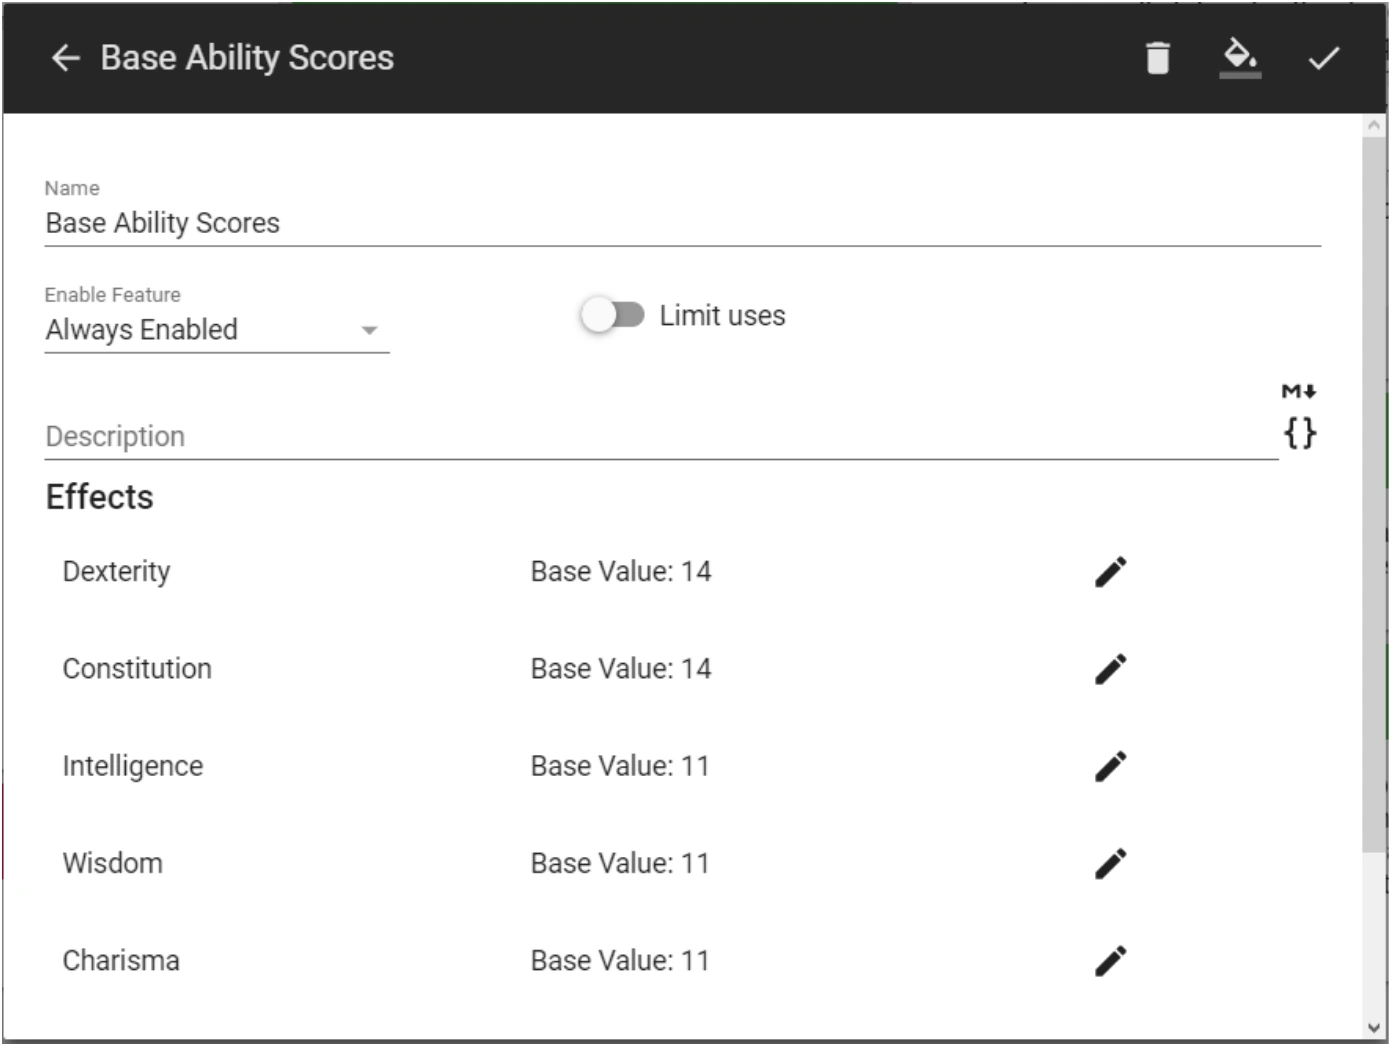This screenshot has height=1048, width=1392.
Task: Click the scrollbar up arrow
Action: click(1374, 126)
